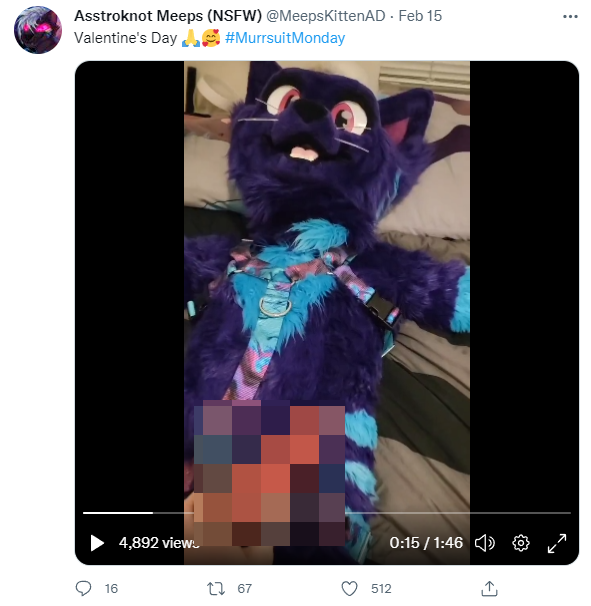This screenshot has height=606, width=591.
Task: Mute the video with the speaker icon
Action: pos(485,543)
